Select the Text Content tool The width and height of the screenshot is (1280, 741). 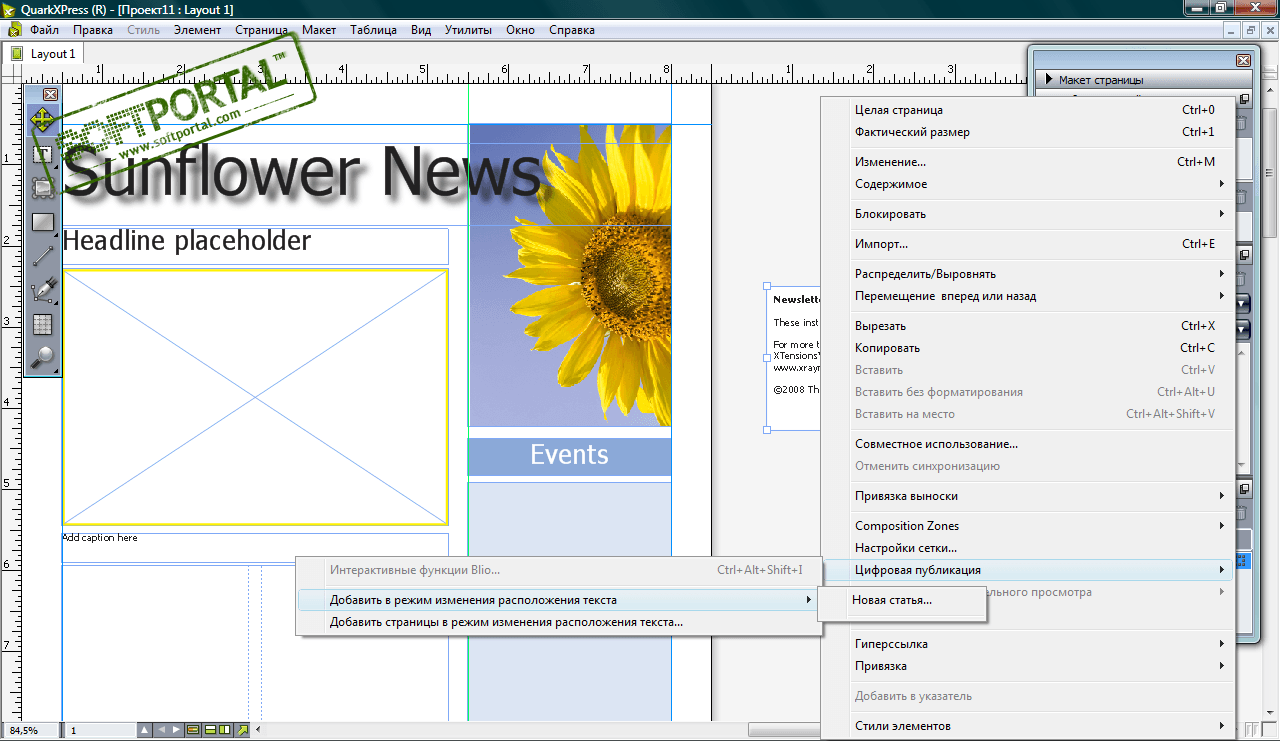tap(42, 155)
